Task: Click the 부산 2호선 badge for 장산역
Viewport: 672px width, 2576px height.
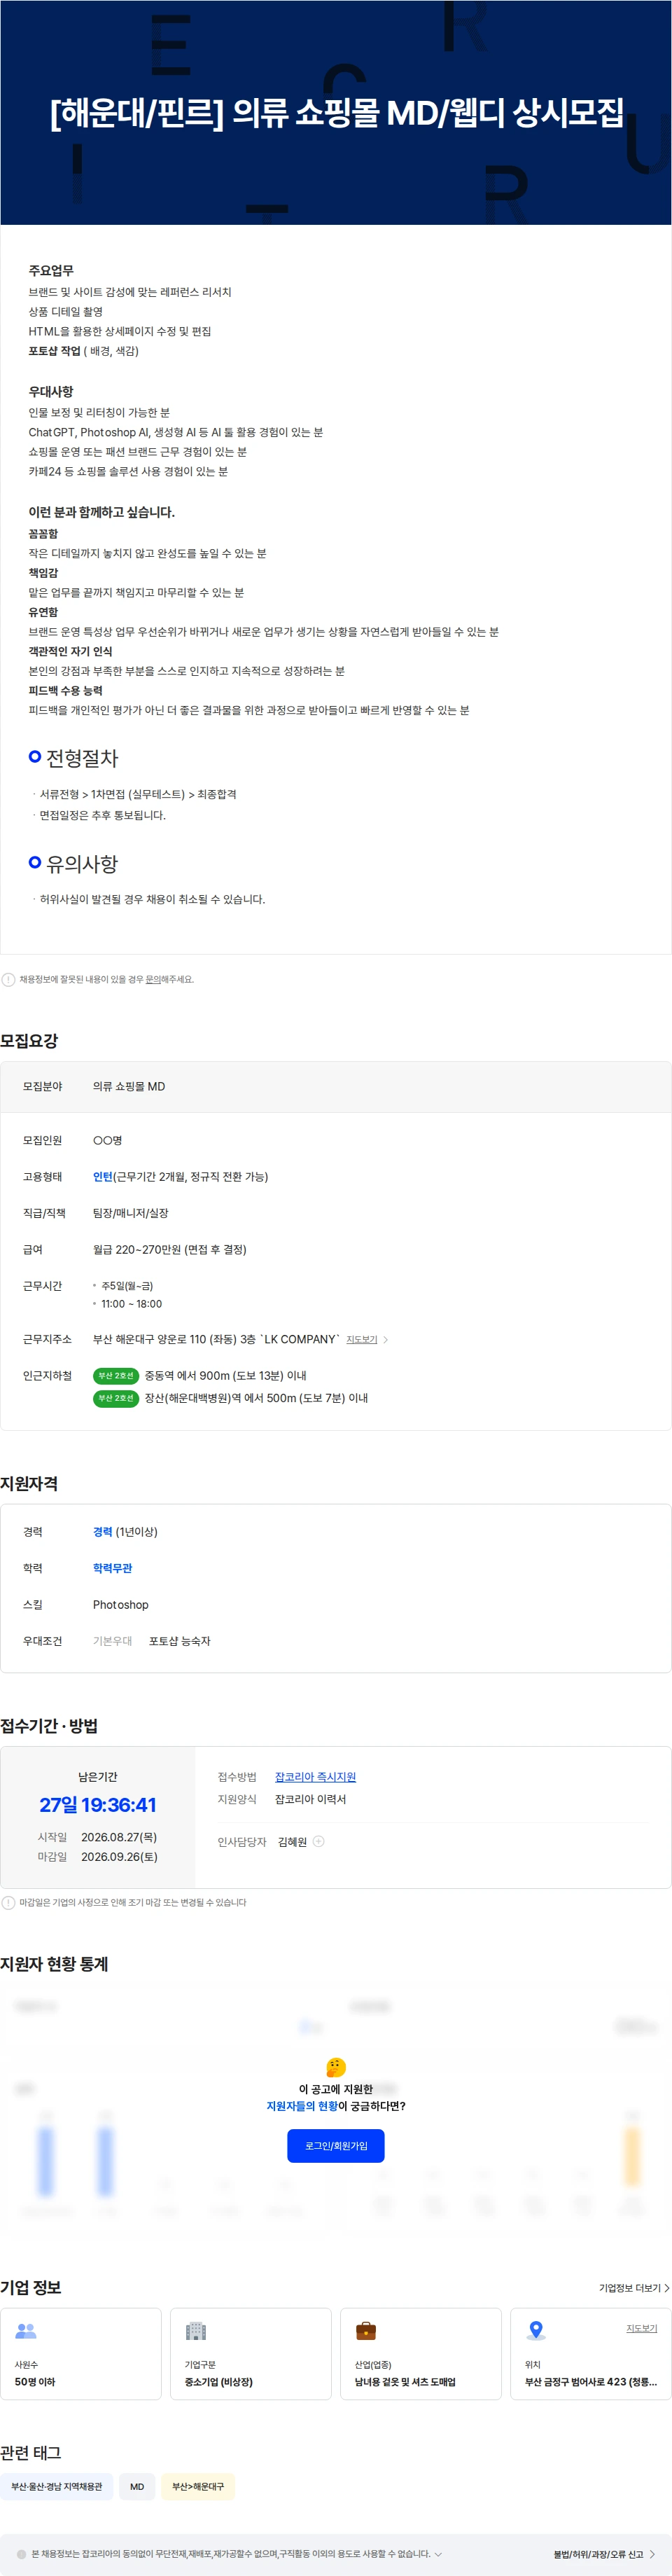Action: [116, 1398]
